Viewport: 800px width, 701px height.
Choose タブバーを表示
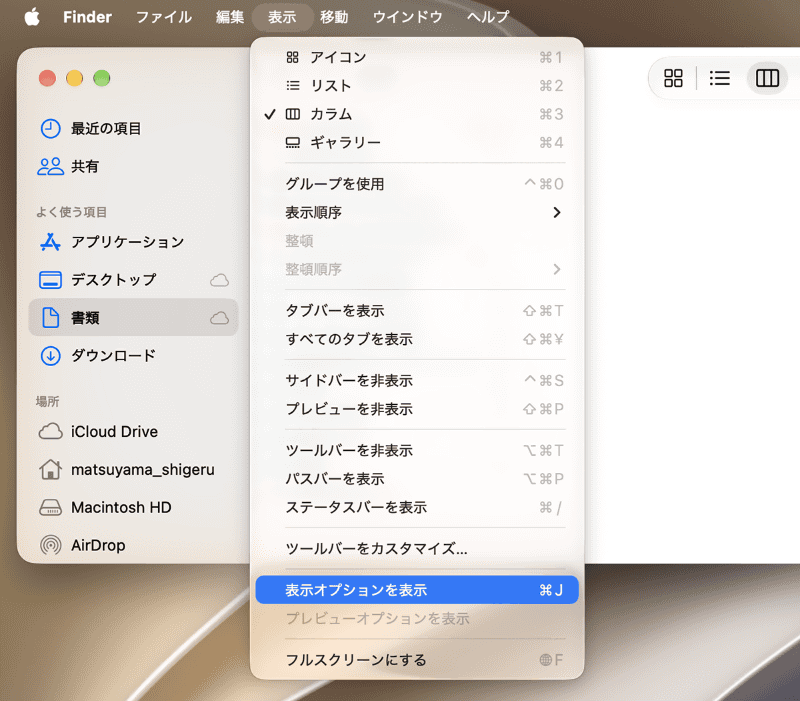click(417, 311)
